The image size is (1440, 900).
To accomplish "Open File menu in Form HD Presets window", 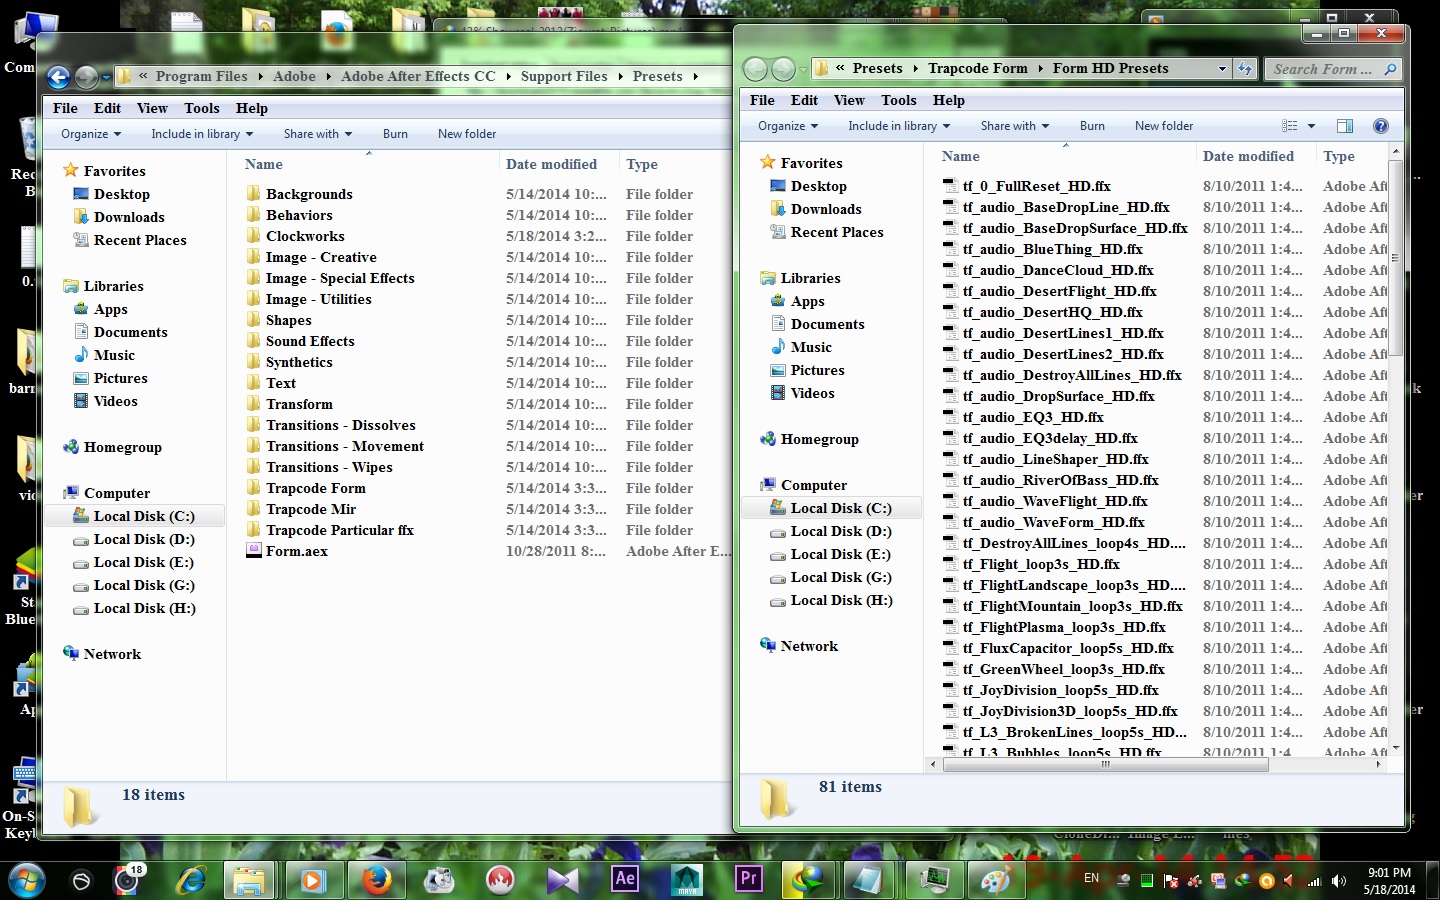I will (762, 100).
